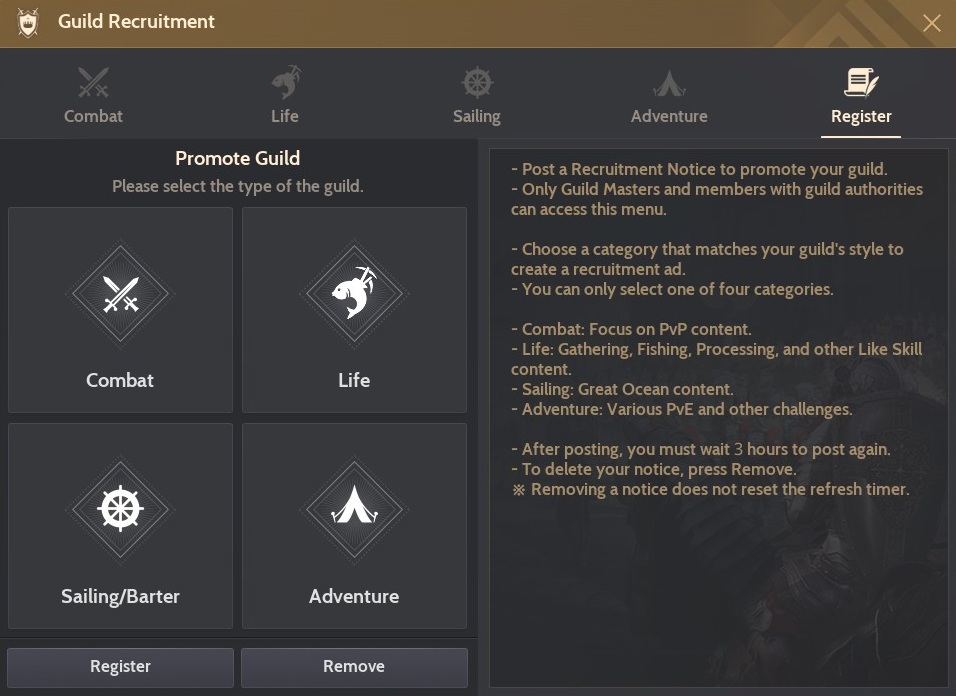This screenshot has width=956, height=696.
Task: Click the crossed swords icon in Combat tab
Action: pos(93,82)
